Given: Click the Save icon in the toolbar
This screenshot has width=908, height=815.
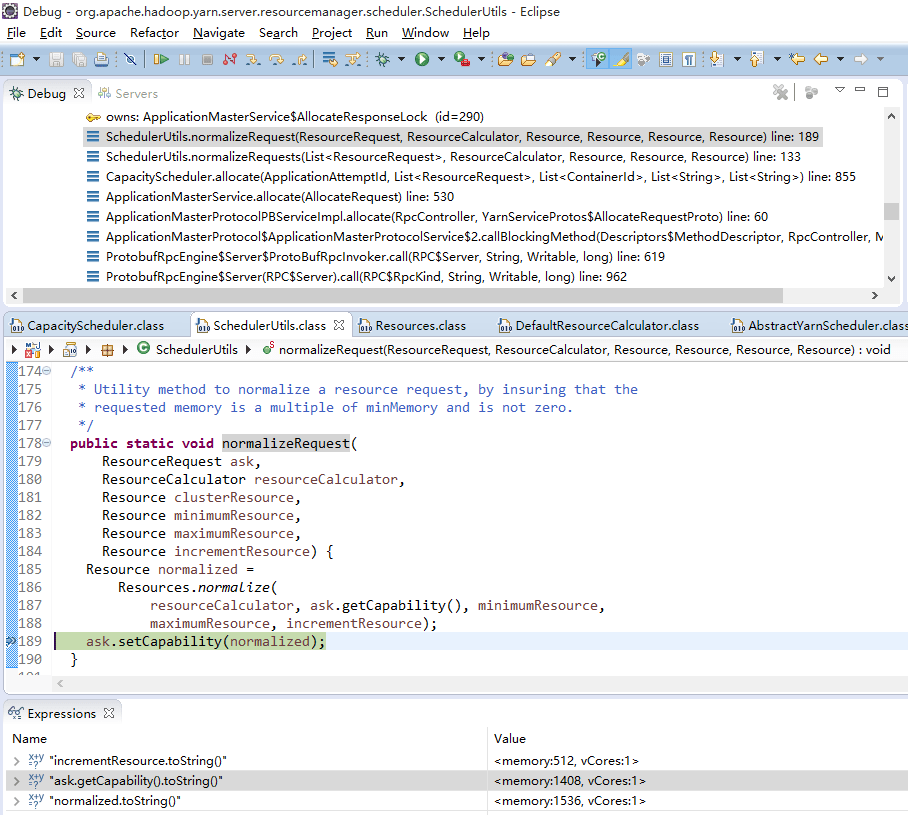Looking at the screenshot, I should [x=56, y=59].
